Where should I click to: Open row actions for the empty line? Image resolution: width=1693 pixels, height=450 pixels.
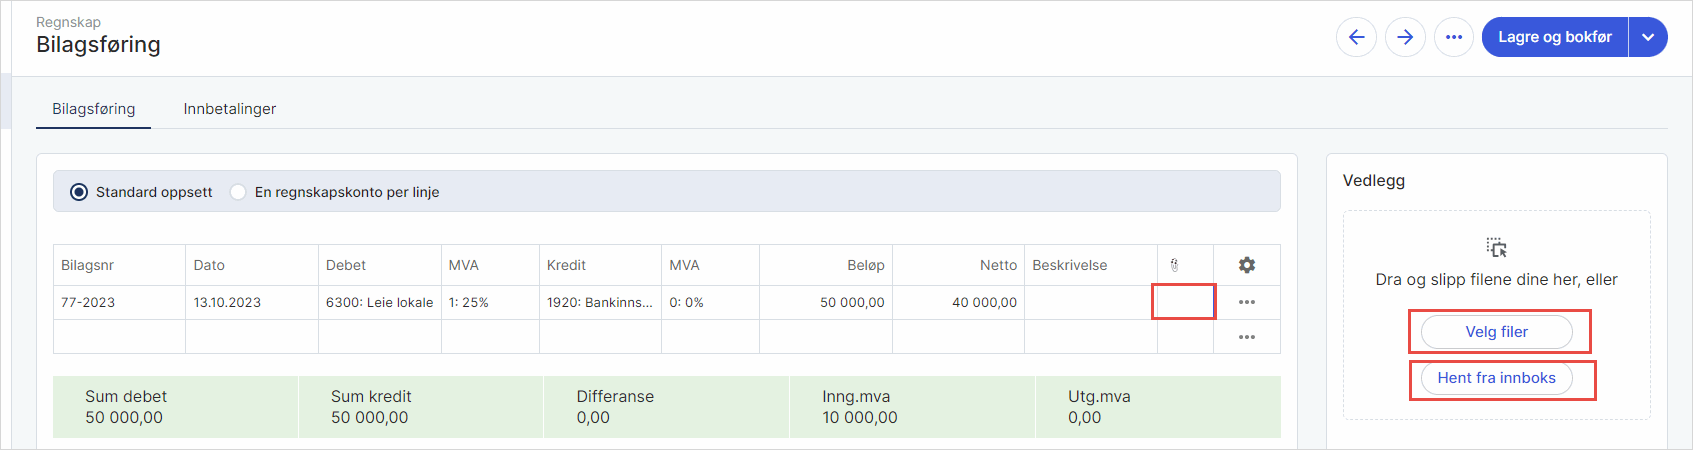point(1246,337)
